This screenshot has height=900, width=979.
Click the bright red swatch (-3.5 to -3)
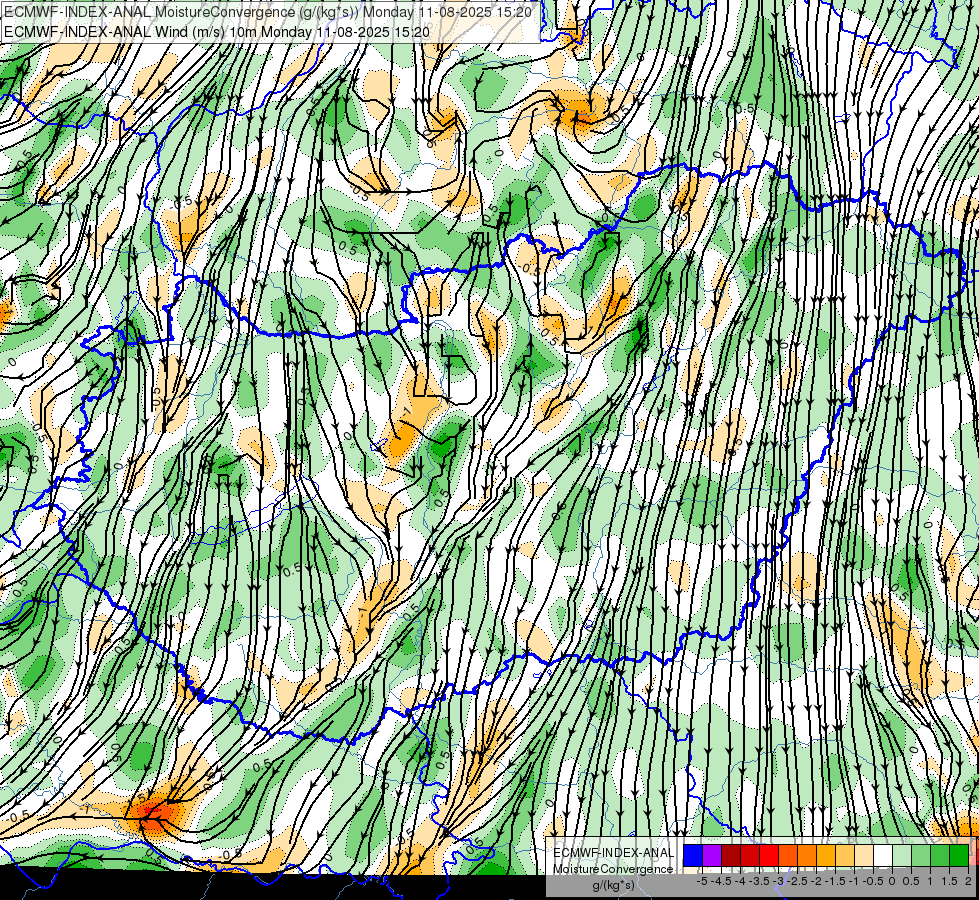[x=769, y=855]
